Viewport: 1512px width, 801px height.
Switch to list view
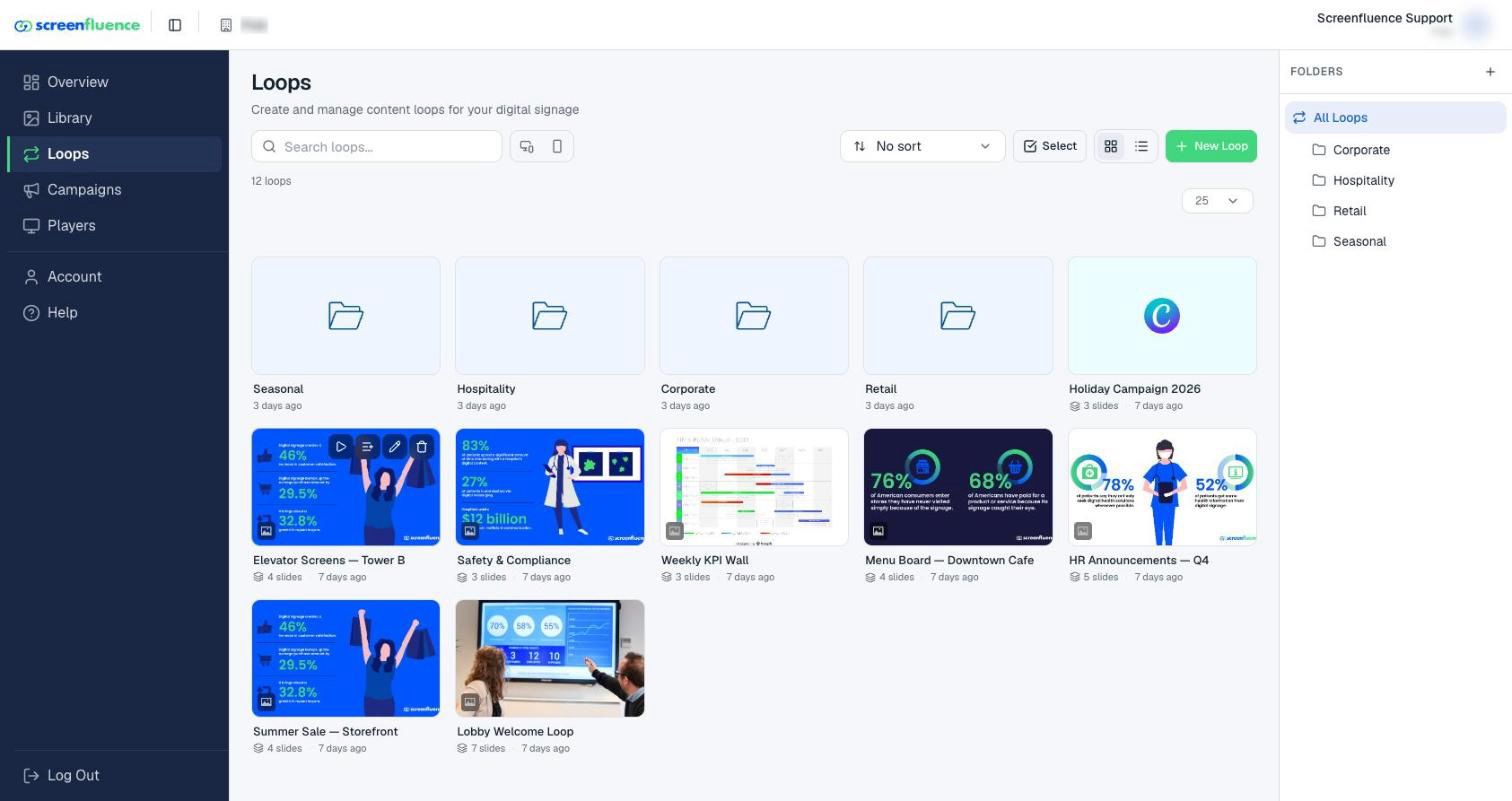(x=1141, y=147)
